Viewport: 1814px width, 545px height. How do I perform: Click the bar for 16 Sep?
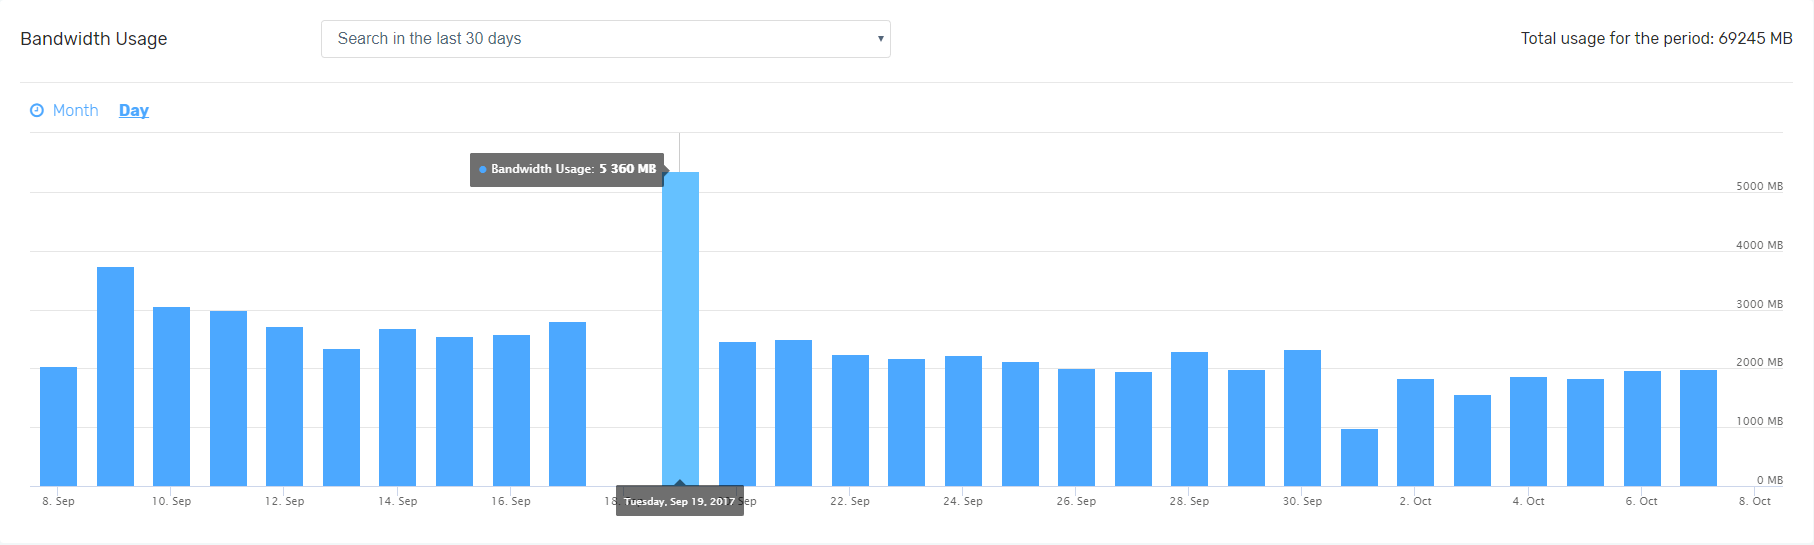point(511,411)
